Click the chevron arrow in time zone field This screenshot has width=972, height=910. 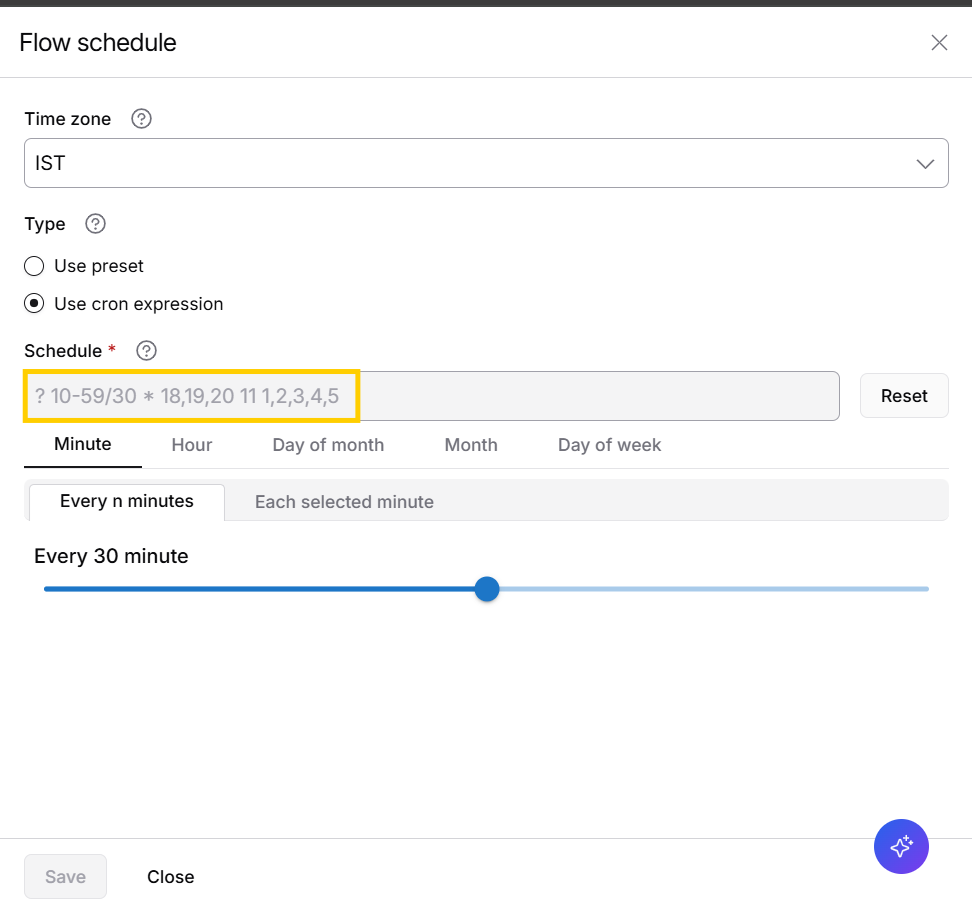pos(926,164)
